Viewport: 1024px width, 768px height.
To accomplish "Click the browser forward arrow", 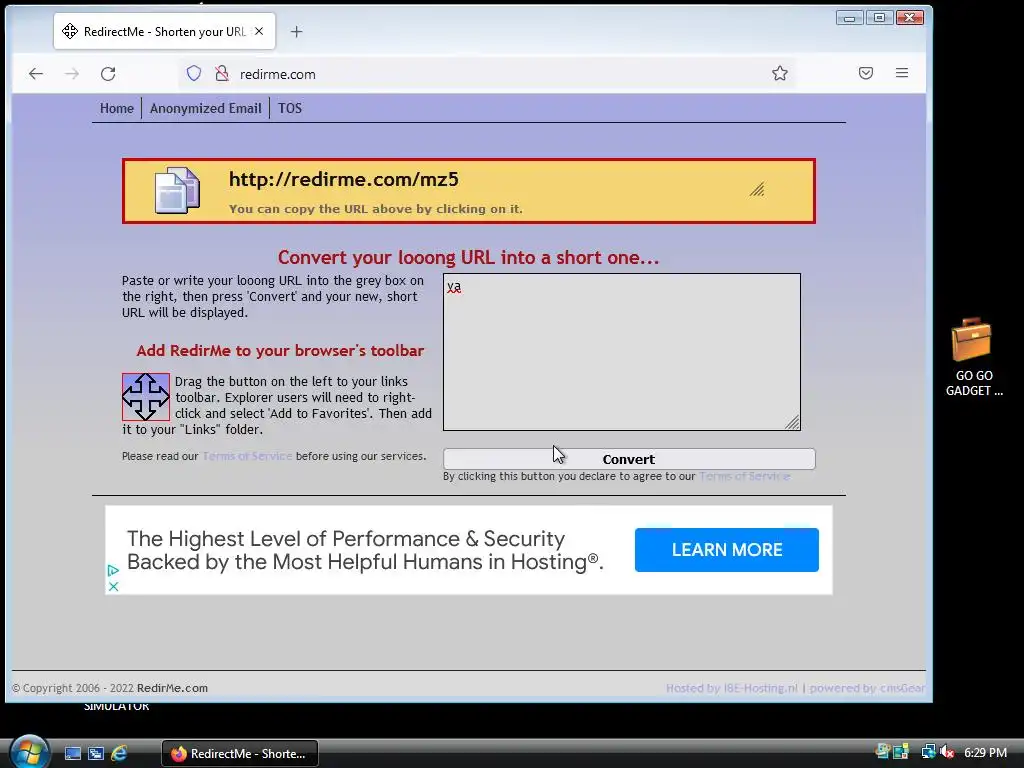I will [x=72, y=74].
